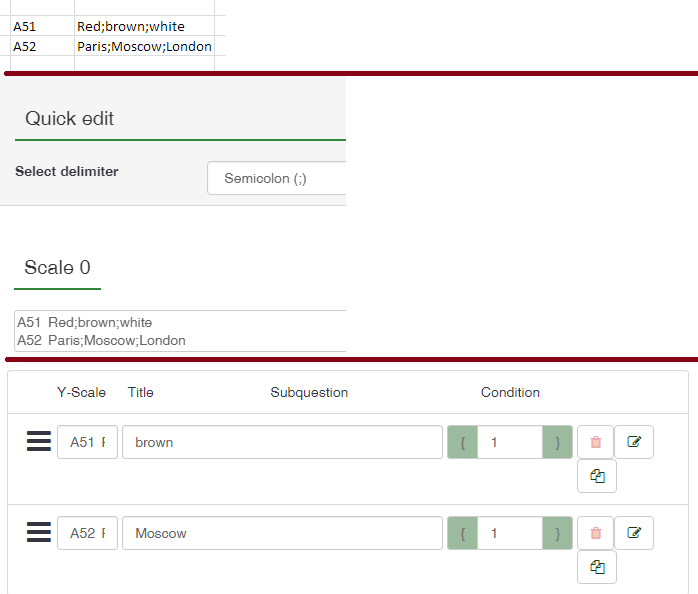Image resolution: width=698 pixels, height=594 pixels.
Task: Focus the Moscow subquestion text field
Action: pos(282,533)
